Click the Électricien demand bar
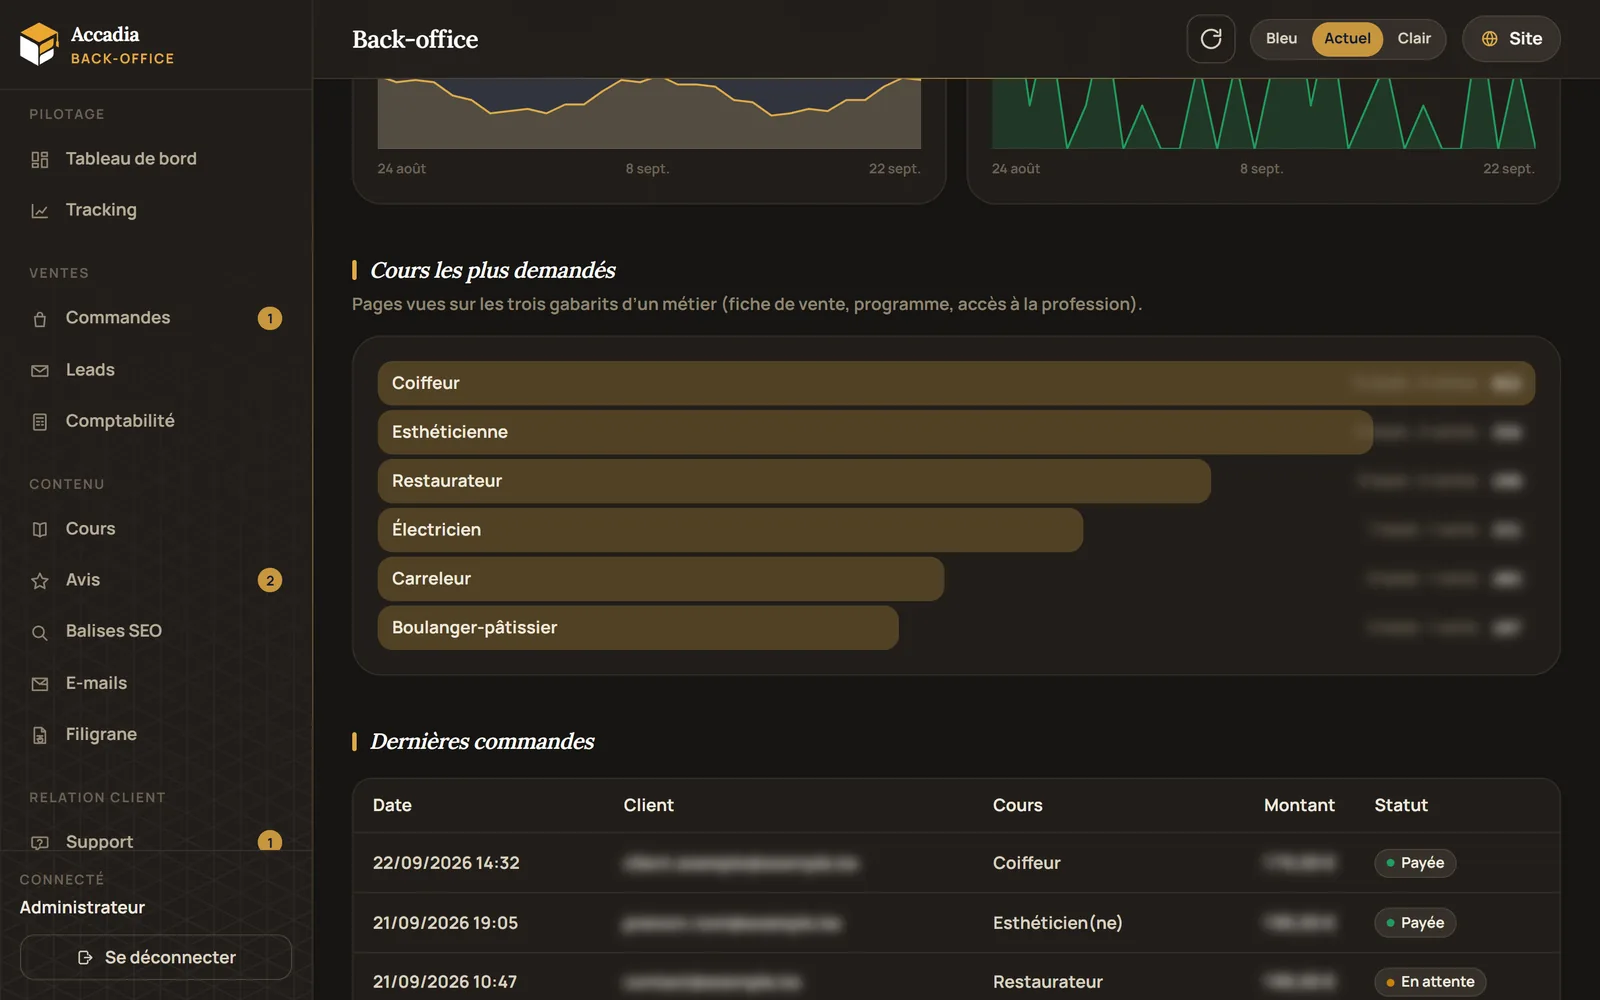 [x=730, y=530]
